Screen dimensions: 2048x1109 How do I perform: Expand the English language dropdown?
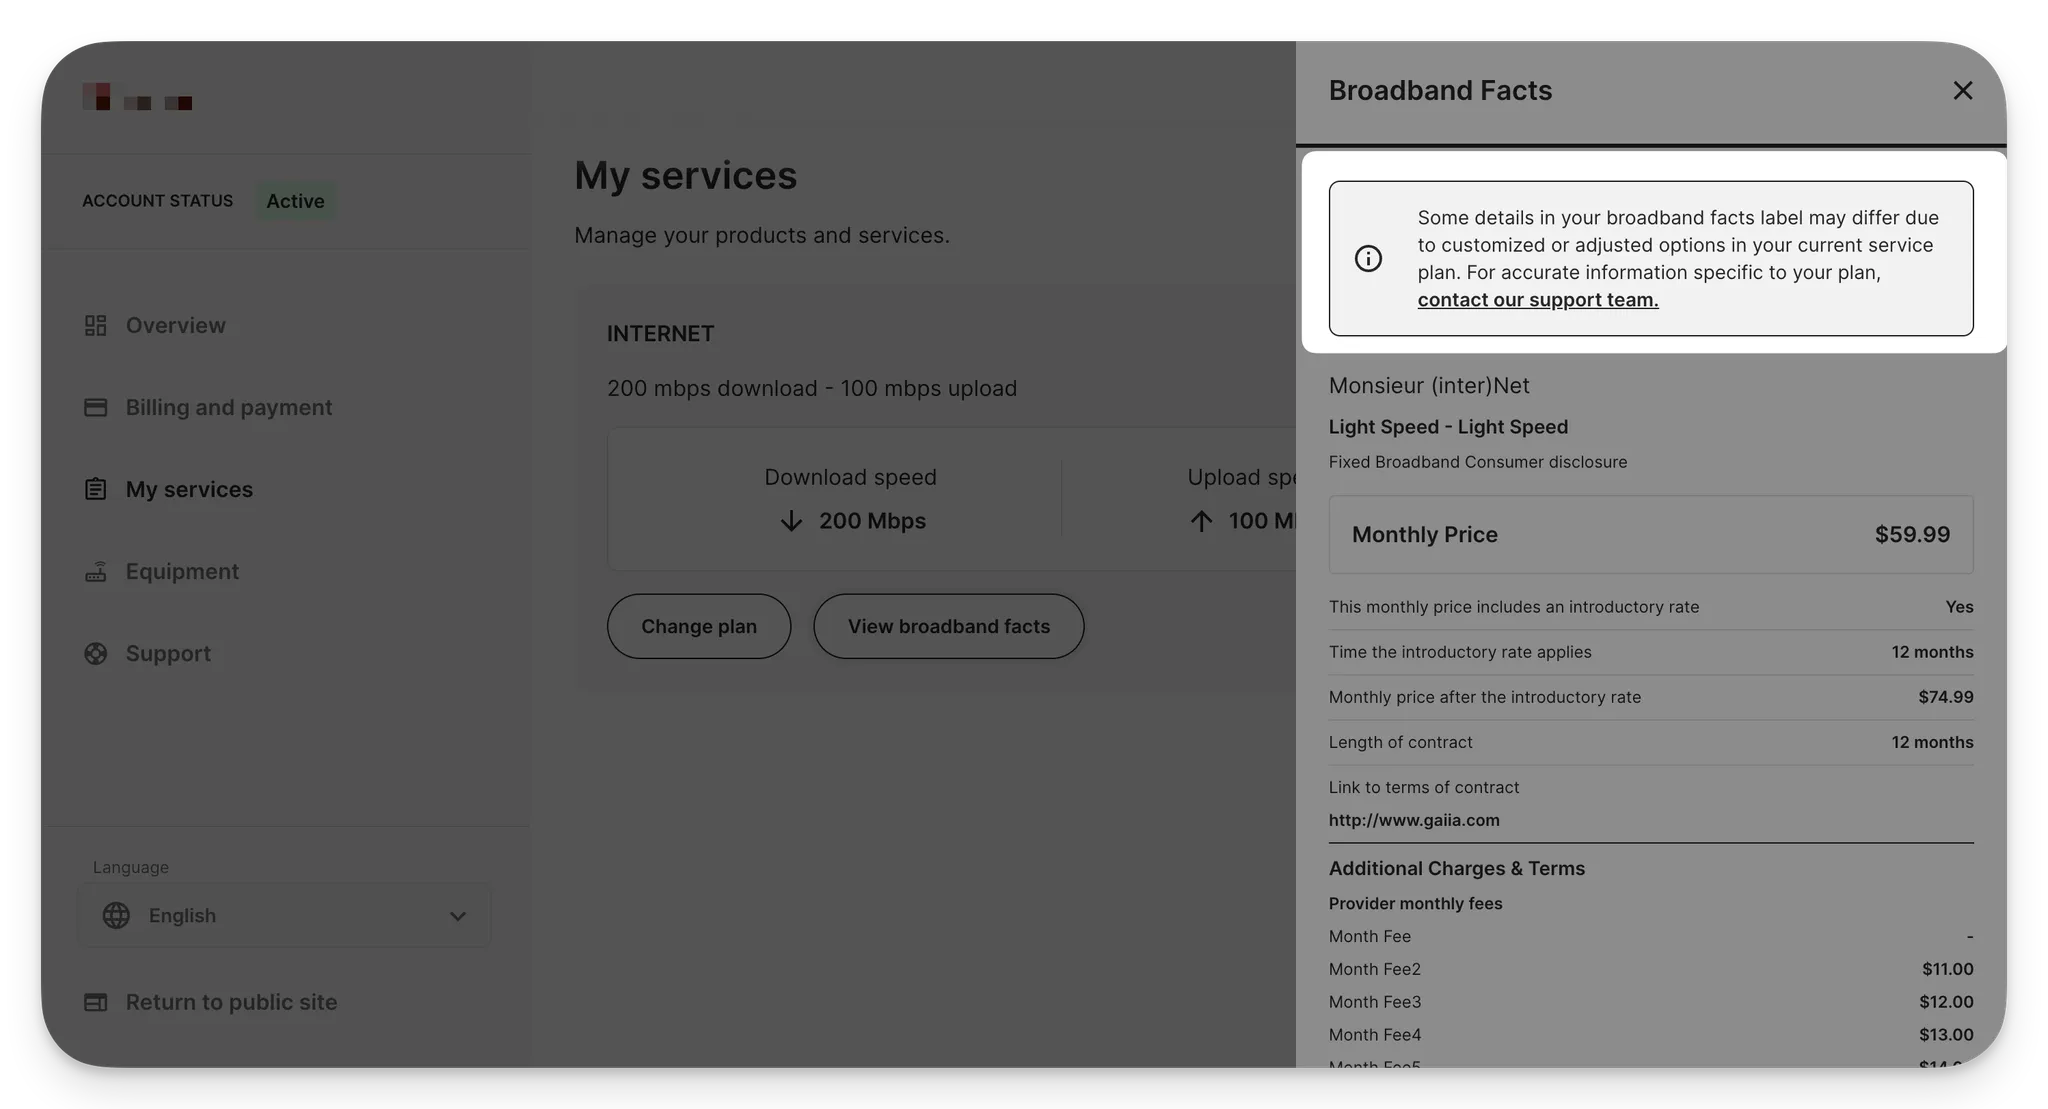coord(284,916)
